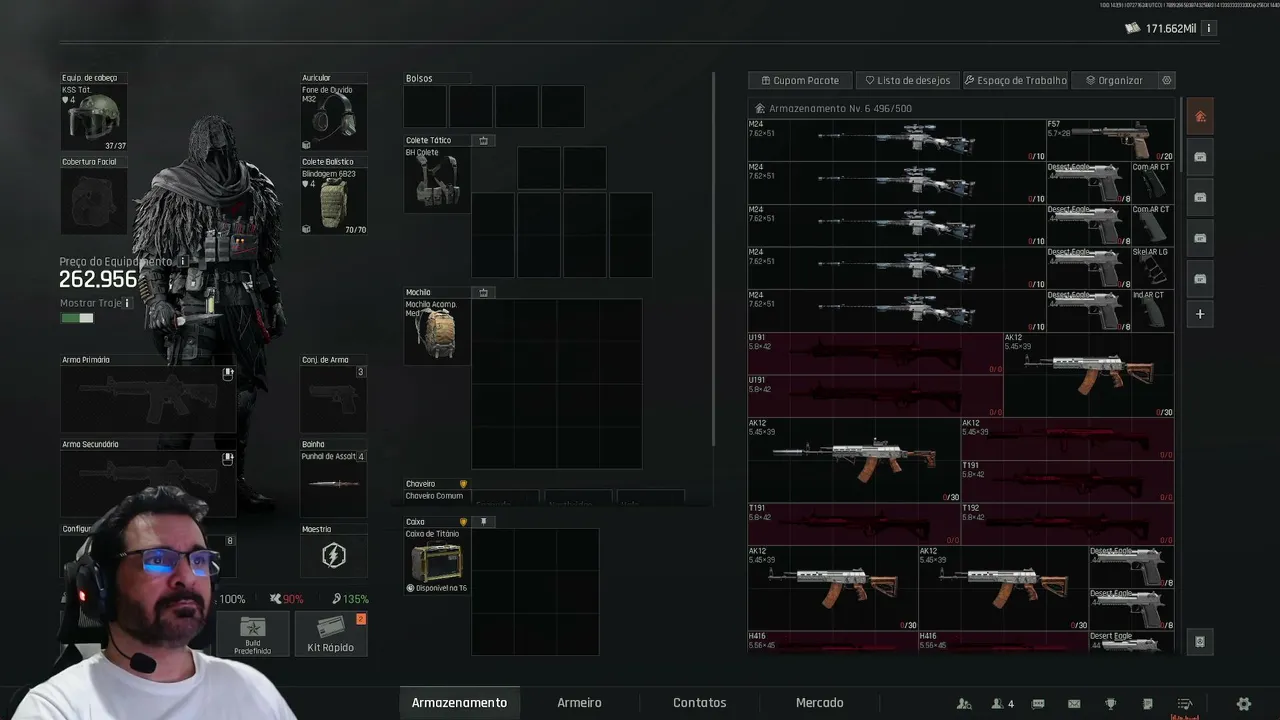Viewport: 1280px width, 720px height.
Task: Select the T192 rifle in storage
Action: click(1068, 524)
